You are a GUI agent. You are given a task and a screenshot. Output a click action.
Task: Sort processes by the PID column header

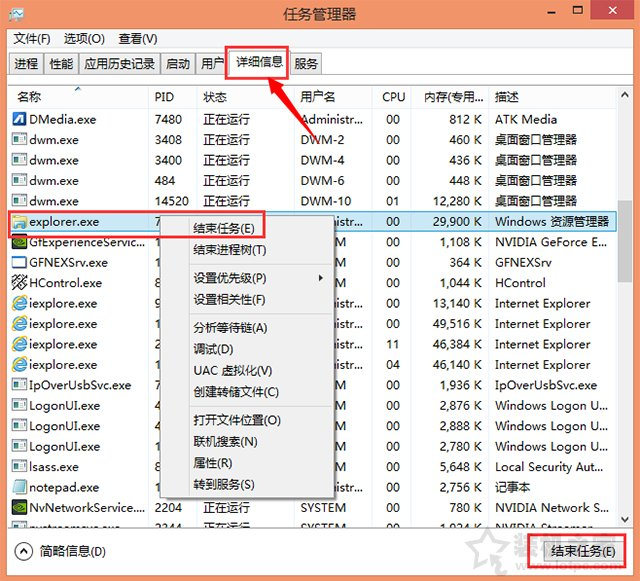click(164, 97)
